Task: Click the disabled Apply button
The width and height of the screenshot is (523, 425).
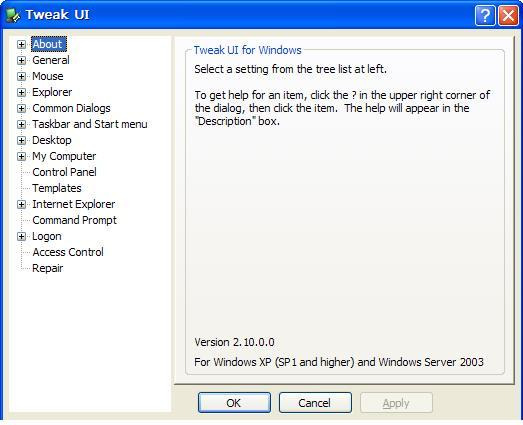Action: tap(396, 403)
